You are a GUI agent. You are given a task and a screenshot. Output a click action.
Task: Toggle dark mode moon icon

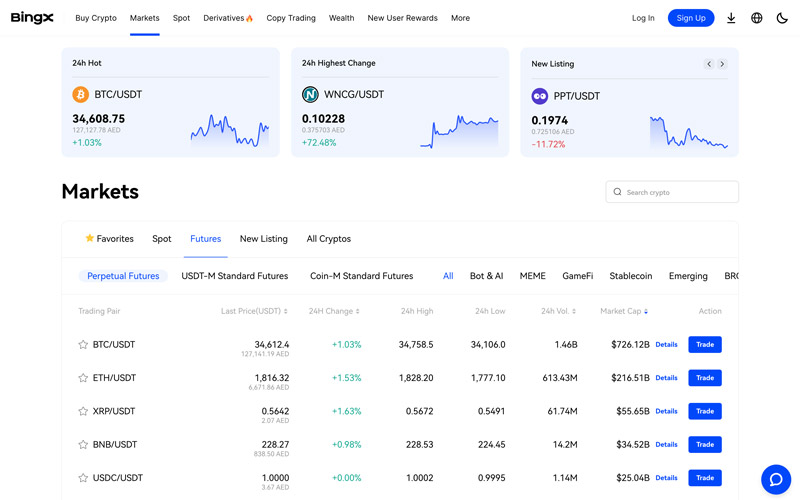(x=782, y=18)
